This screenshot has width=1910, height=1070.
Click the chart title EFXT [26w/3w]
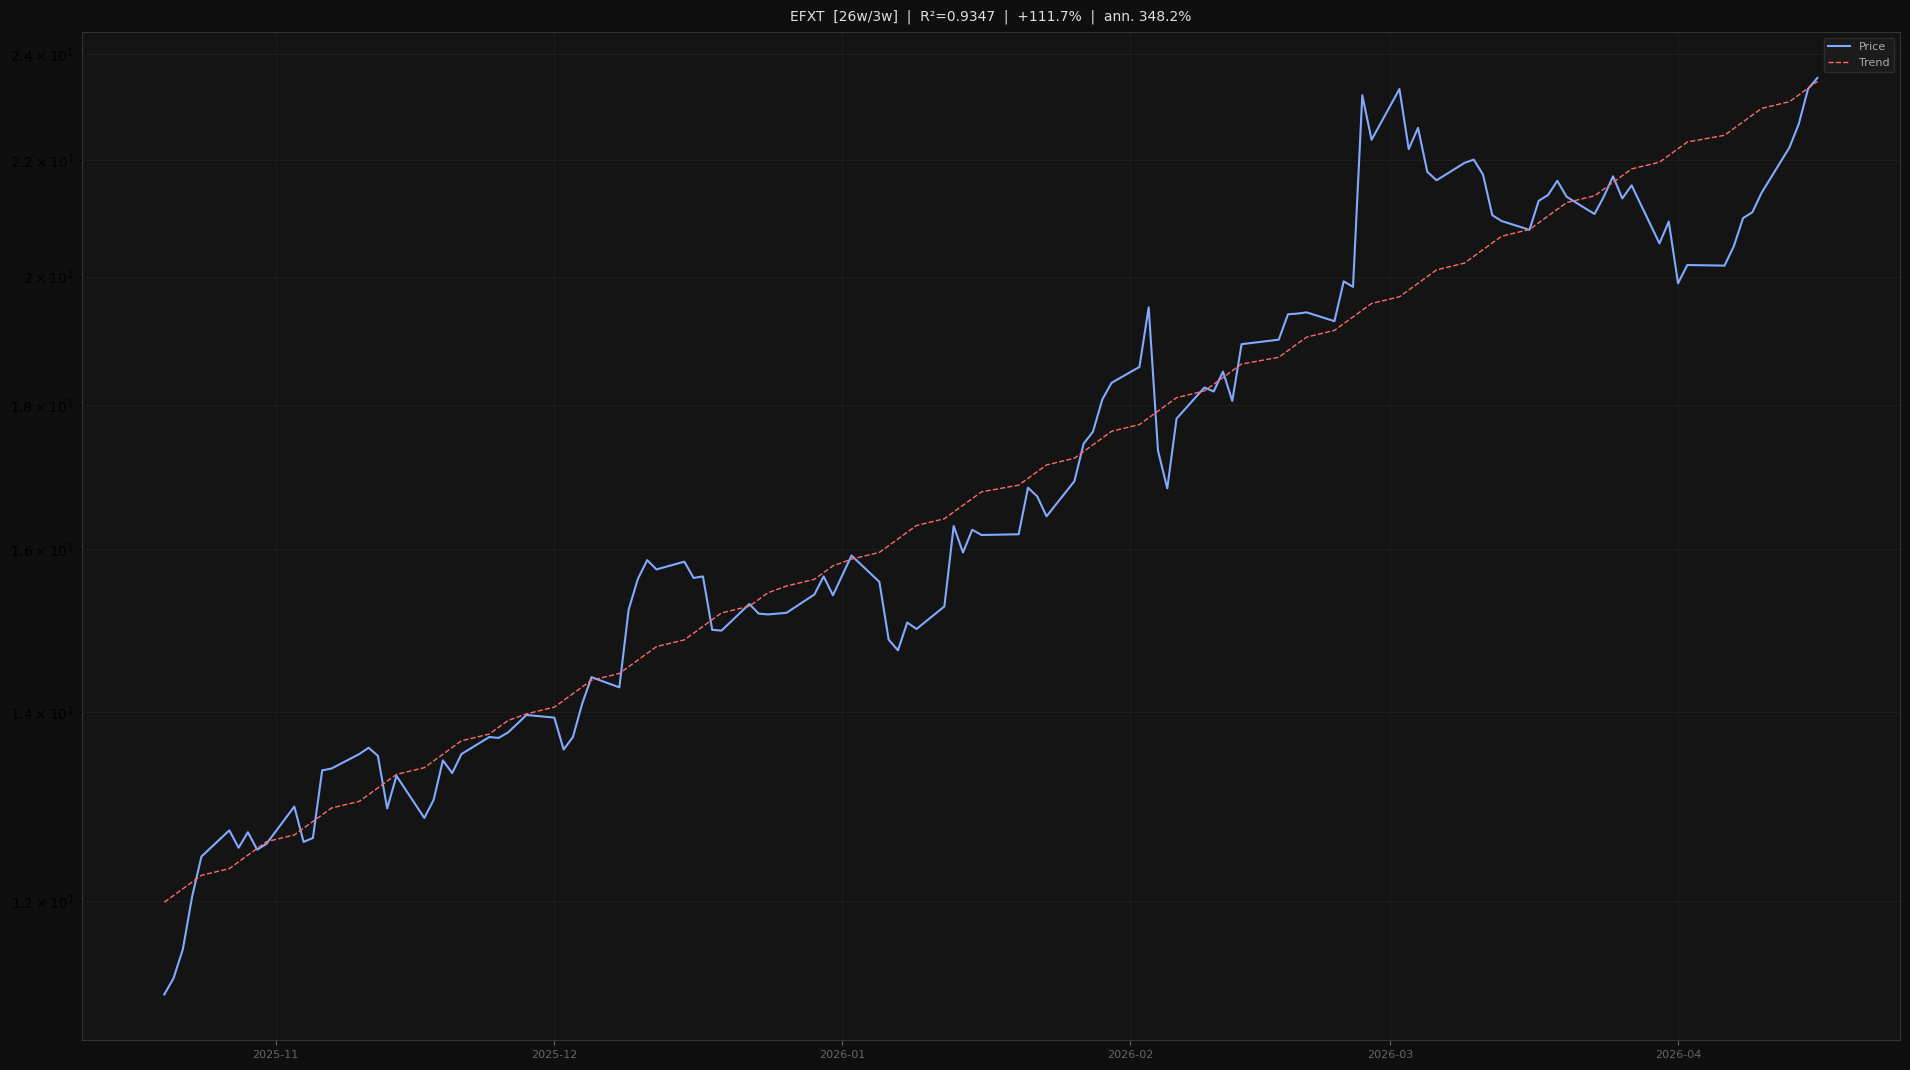843,16
